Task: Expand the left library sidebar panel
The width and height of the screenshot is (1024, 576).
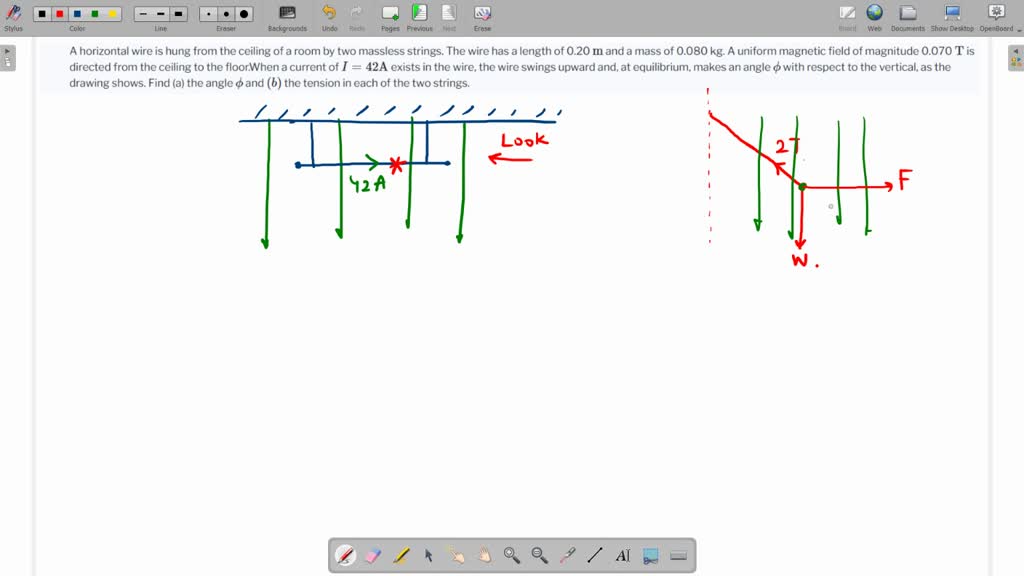Action: (x=8, y=58)
